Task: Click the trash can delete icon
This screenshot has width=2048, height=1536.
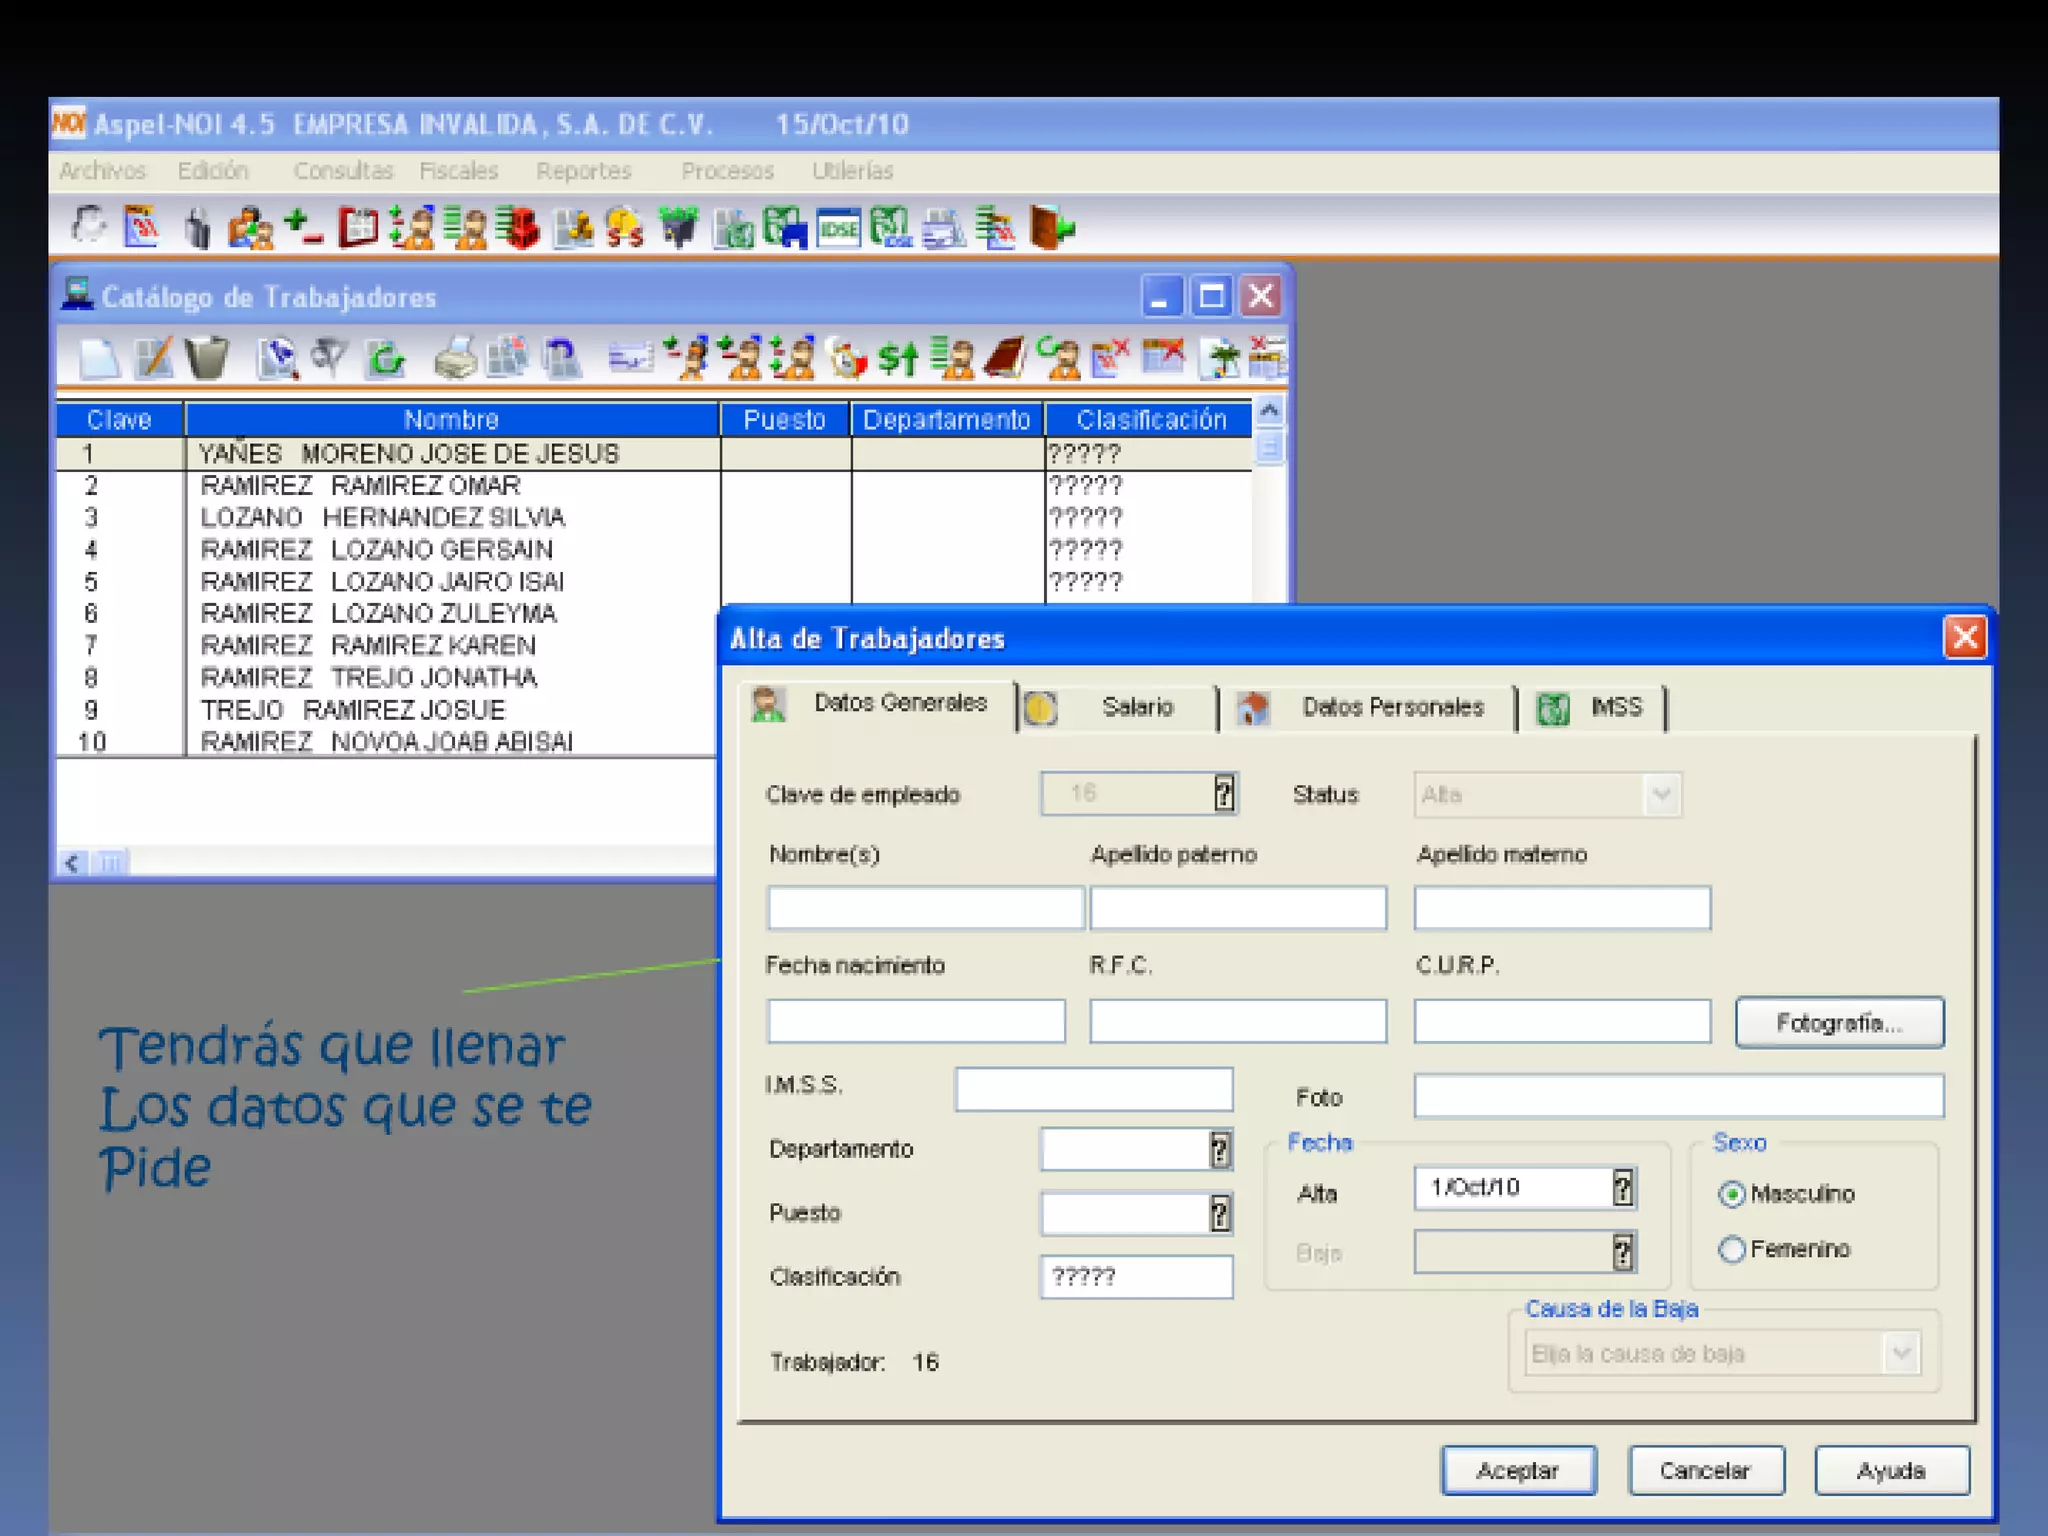Action: tap(207, 358)
